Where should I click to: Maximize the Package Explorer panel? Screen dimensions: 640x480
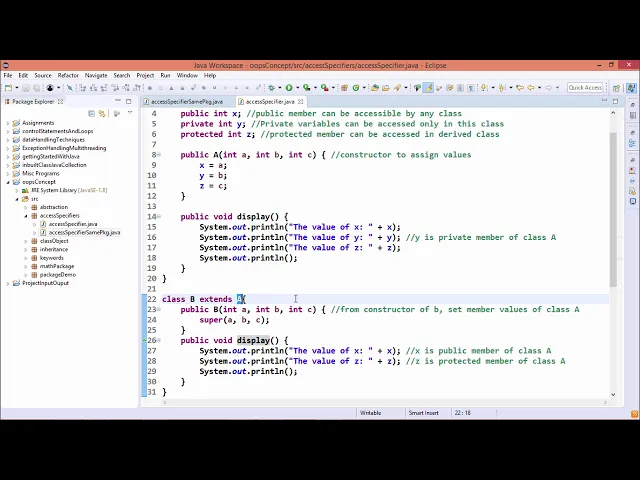[129, 101]
